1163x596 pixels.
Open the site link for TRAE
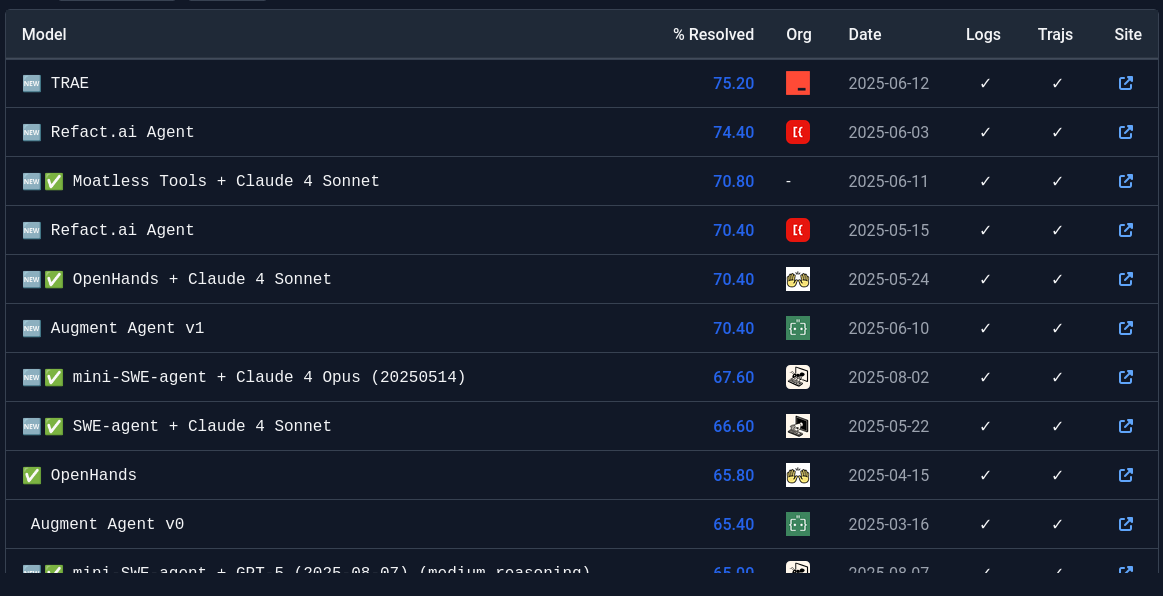(x=1125, y=83)
